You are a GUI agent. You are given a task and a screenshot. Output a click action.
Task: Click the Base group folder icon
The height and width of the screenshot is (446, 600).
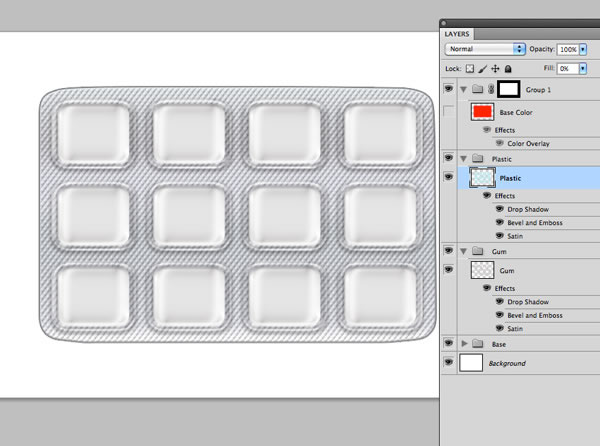477,343
